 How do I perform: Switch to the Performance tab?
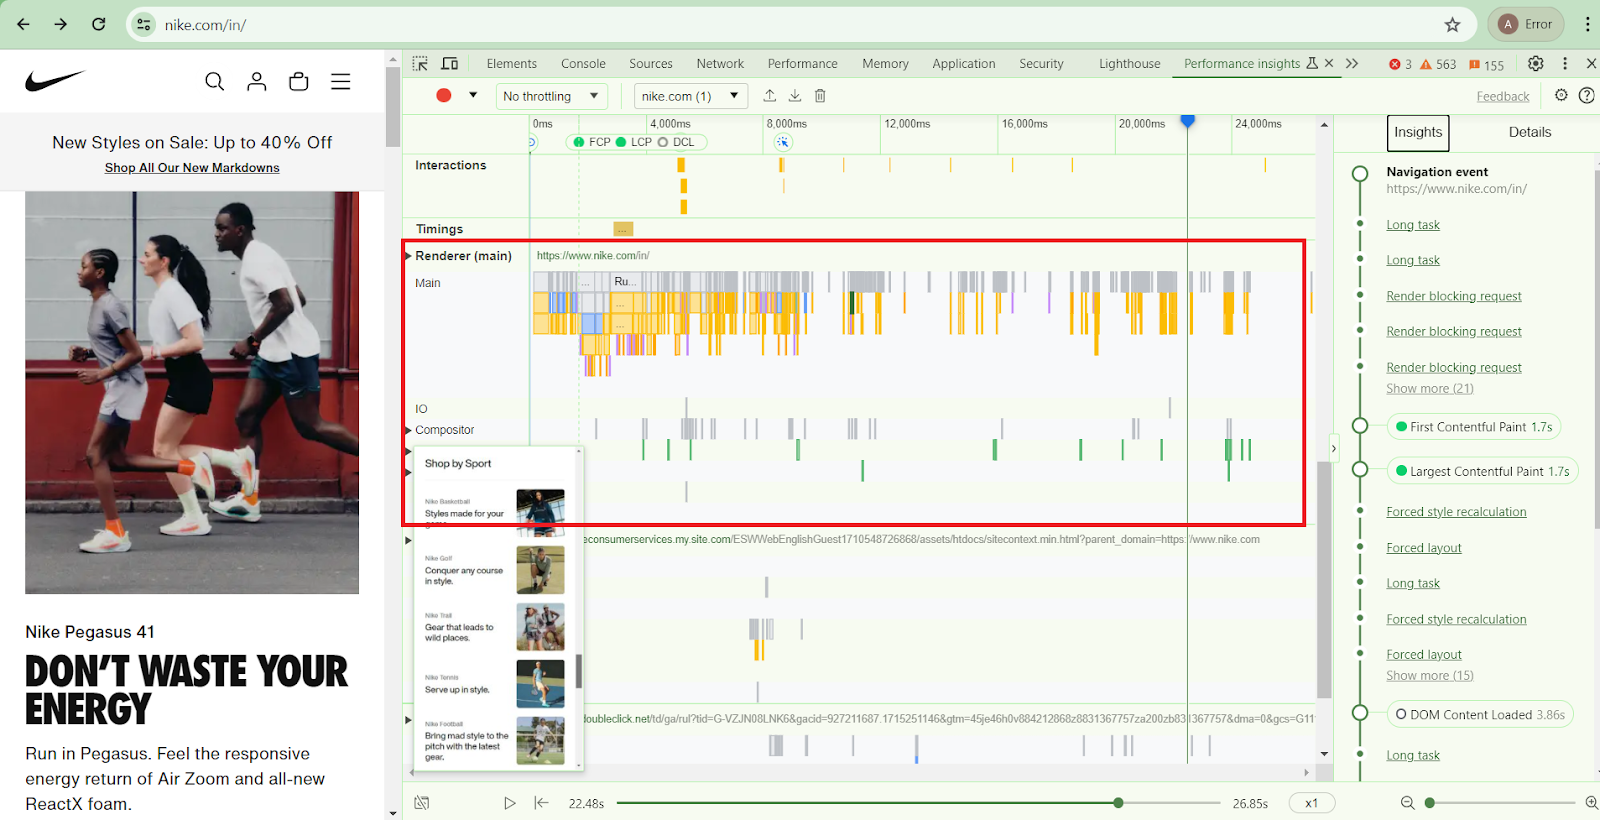click(803, 63)
